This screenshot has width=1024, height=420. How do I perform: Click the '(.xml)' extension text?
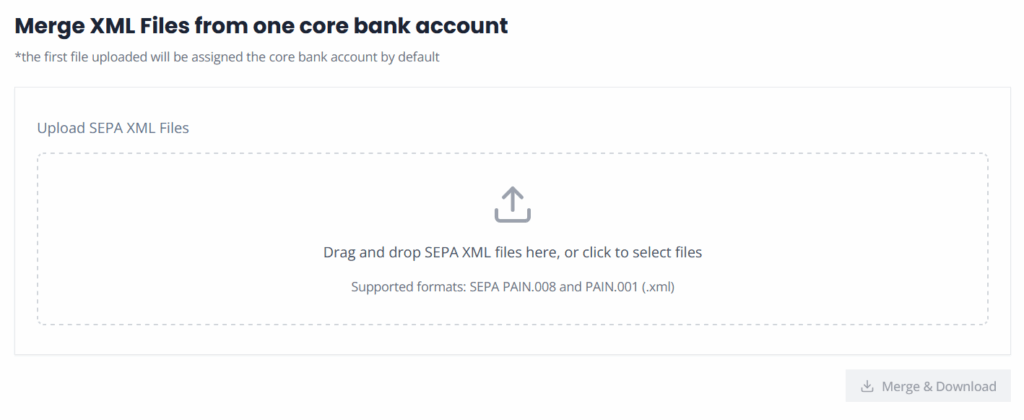coord(658,287)
